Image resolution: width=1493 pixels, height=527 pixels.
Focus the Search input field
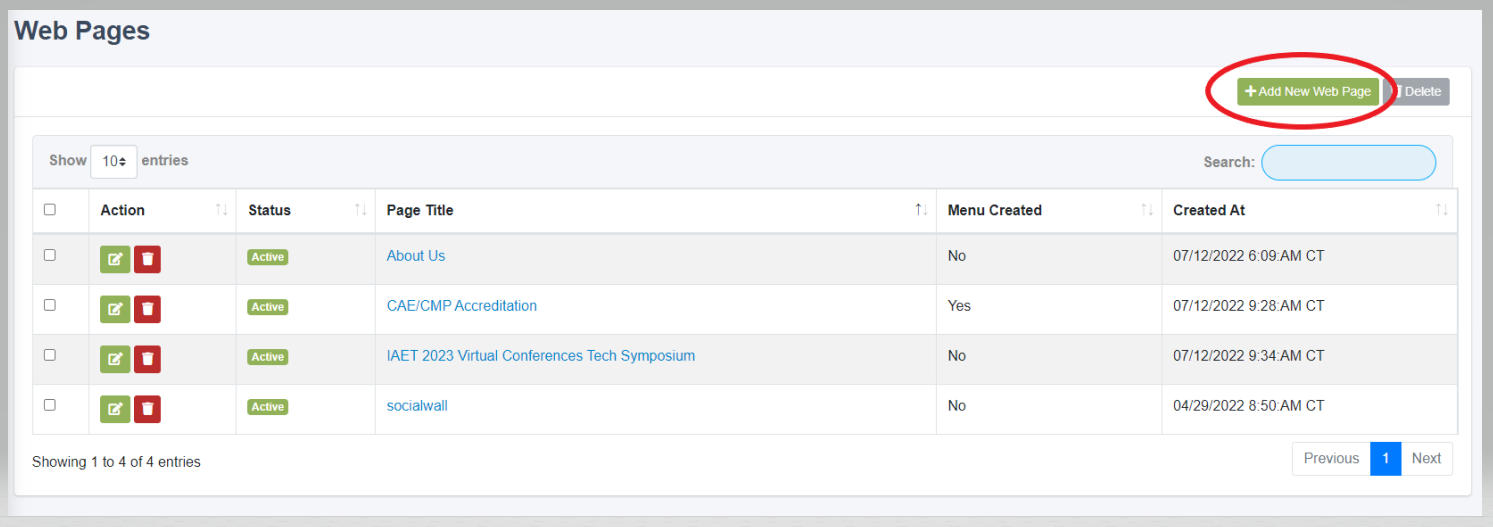pos(1348,162)
